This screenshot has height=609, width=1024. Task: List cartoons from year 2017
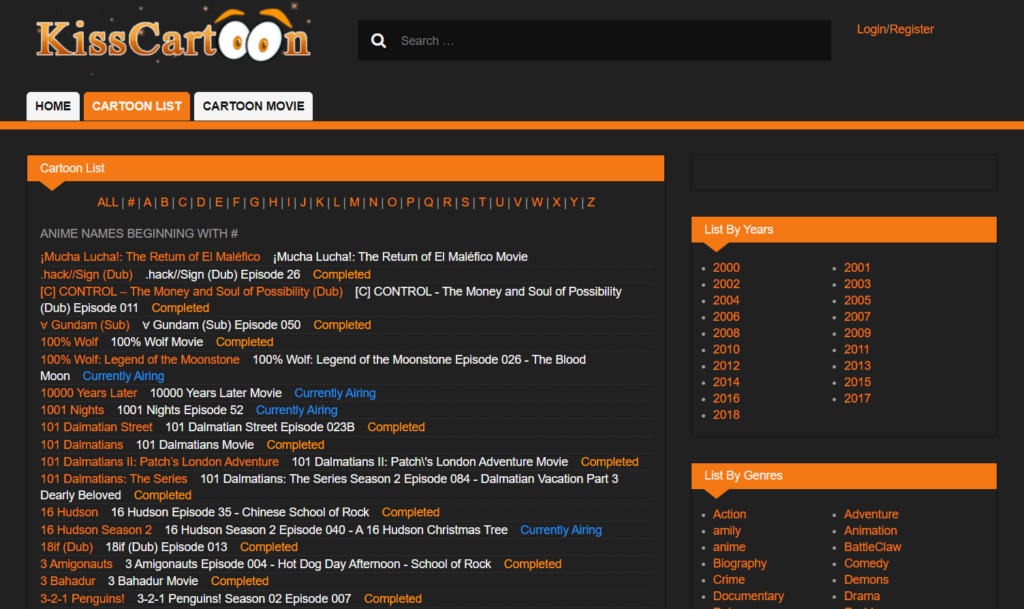click(857, 398)
